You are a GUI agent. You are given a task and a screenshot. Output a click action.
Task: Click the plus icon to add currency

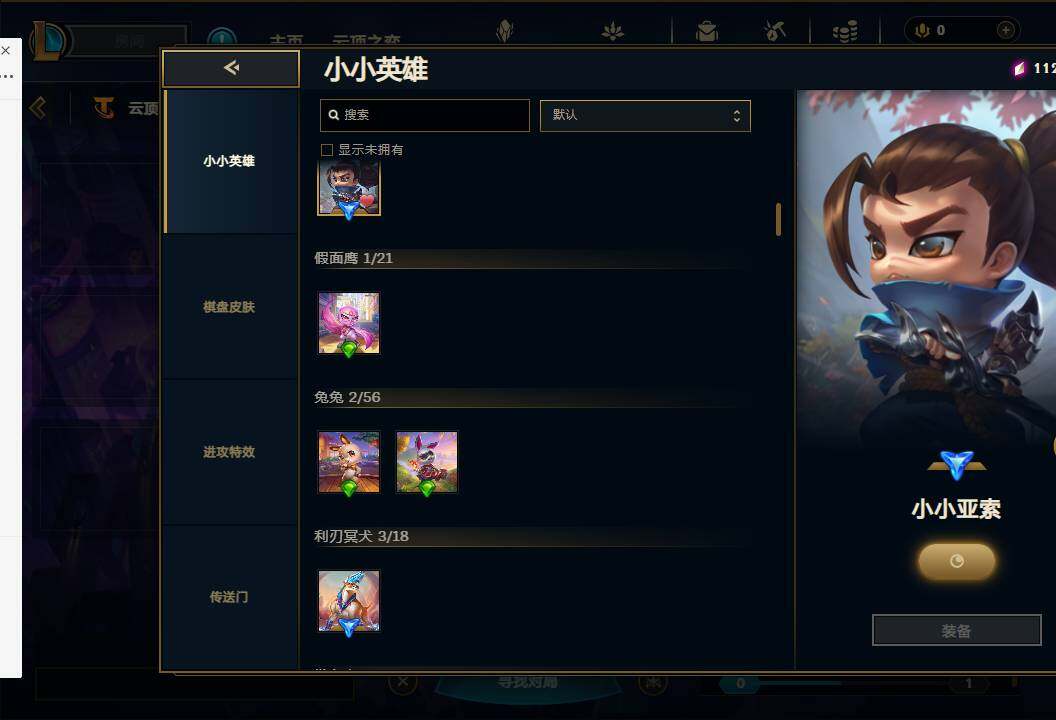(1005, 30)
